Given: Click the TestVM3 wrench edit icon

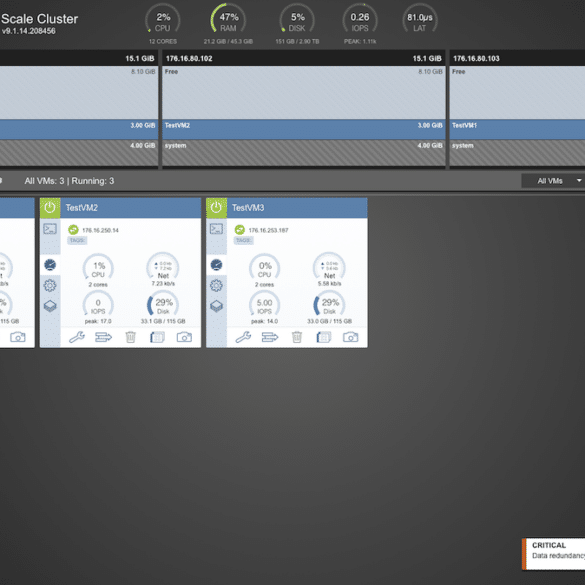Looking at the screenshot, I should tap(243, 337).
